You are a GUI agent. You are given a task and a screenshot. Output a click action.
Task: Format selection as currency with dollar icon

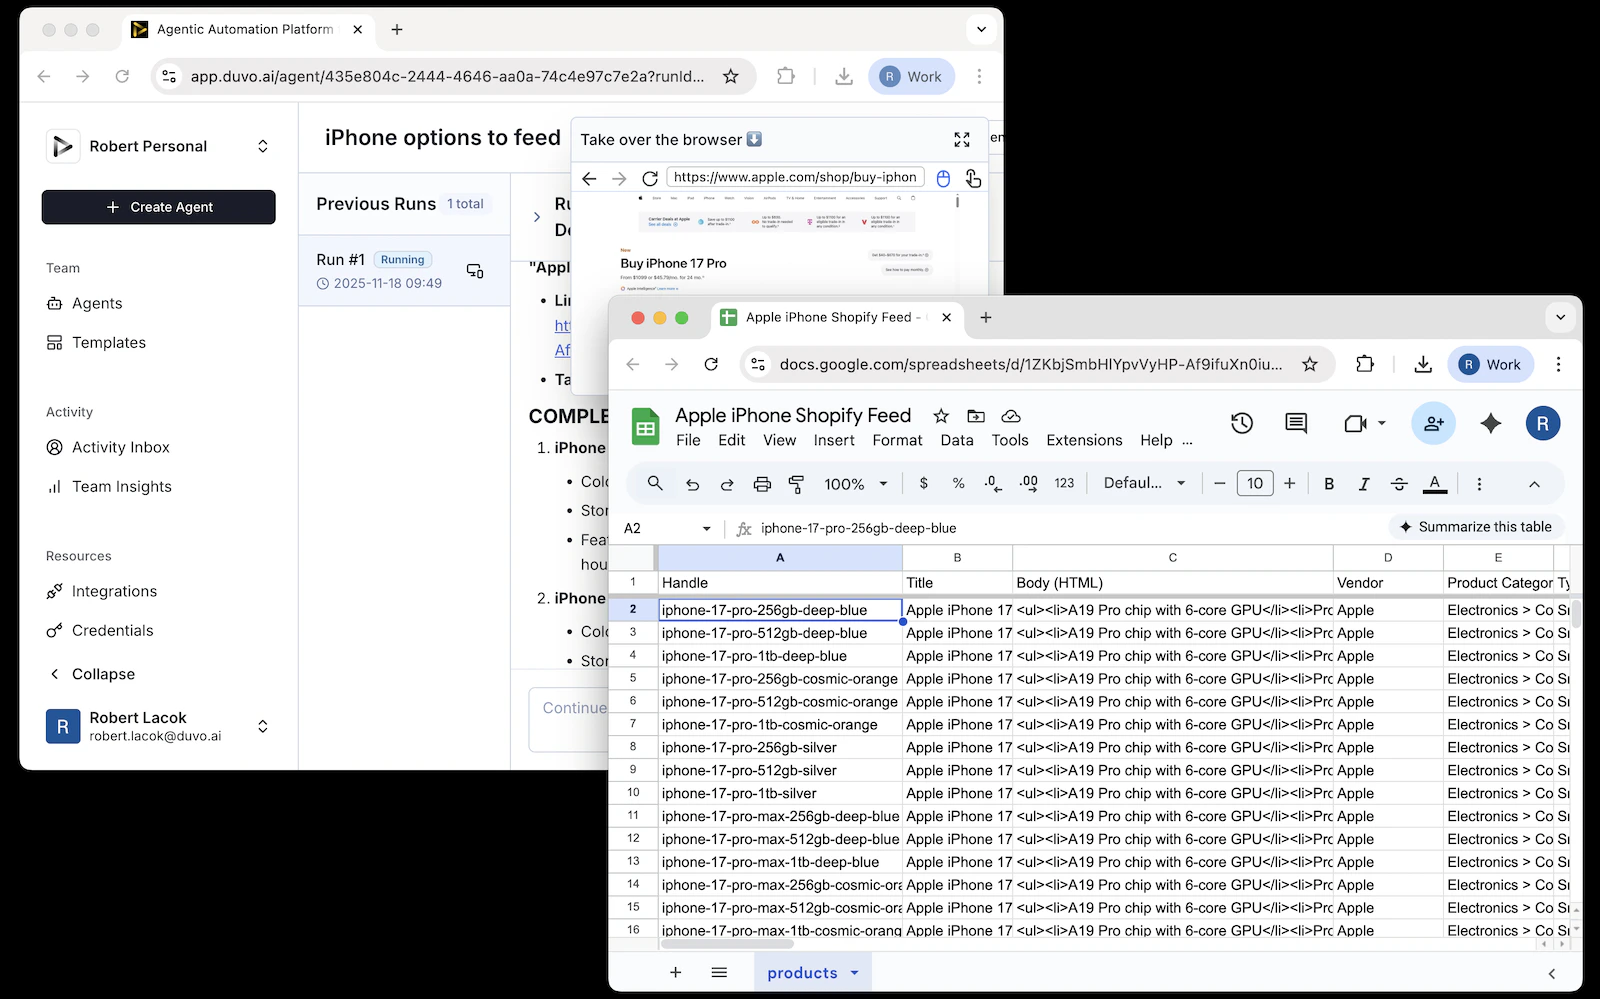point(923,483)
